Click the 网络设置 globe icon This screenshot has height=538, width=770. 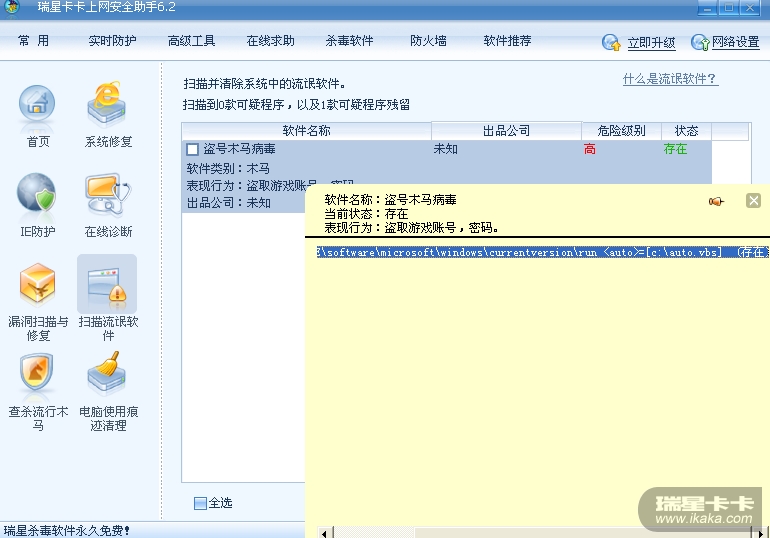click(700, 42)
